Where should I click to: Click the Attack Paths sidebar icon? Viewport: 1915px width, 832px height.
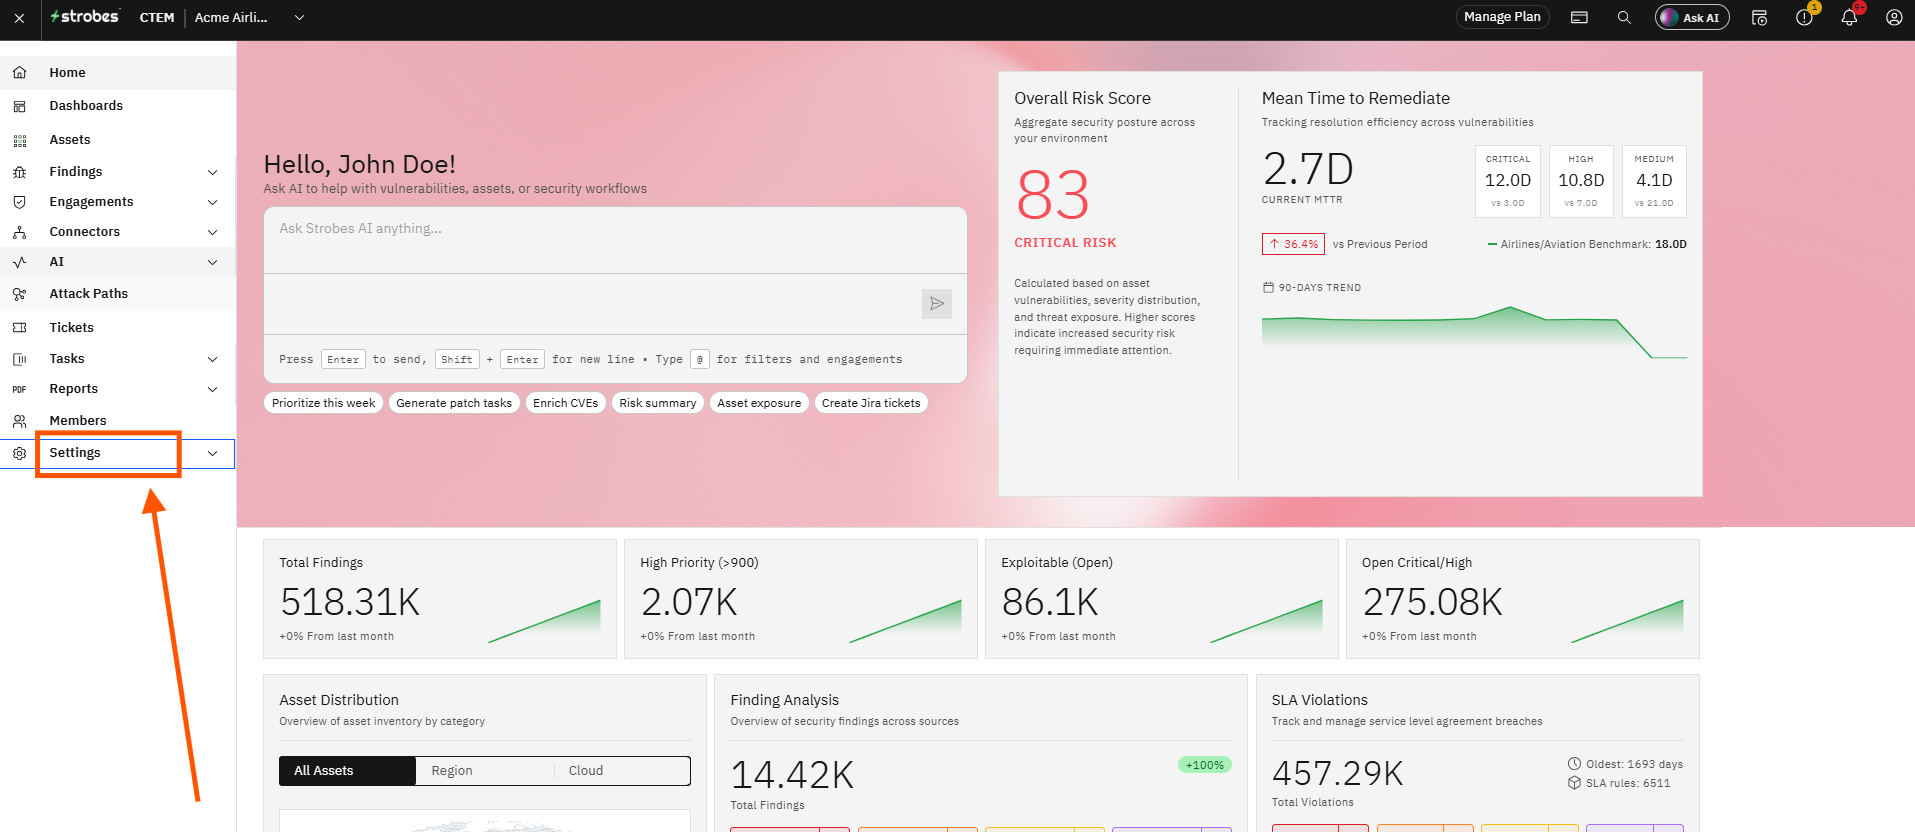point(19,294)
